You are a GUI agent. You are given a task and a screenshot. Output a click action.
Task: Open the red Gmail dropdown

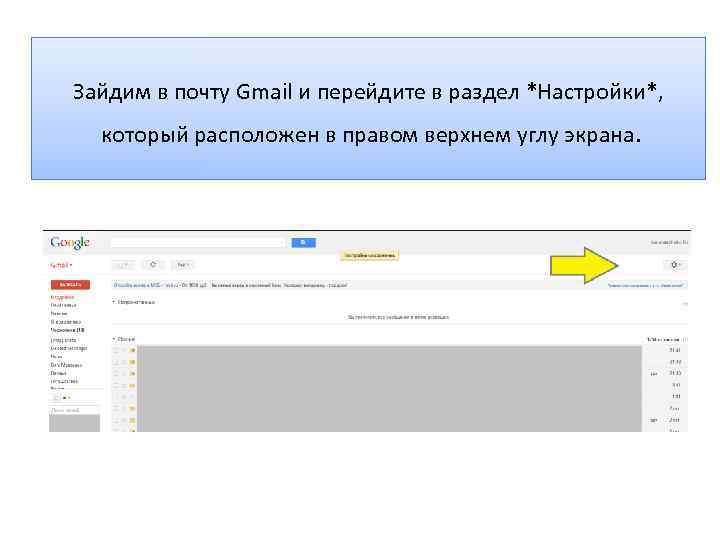tap(61, 265)
